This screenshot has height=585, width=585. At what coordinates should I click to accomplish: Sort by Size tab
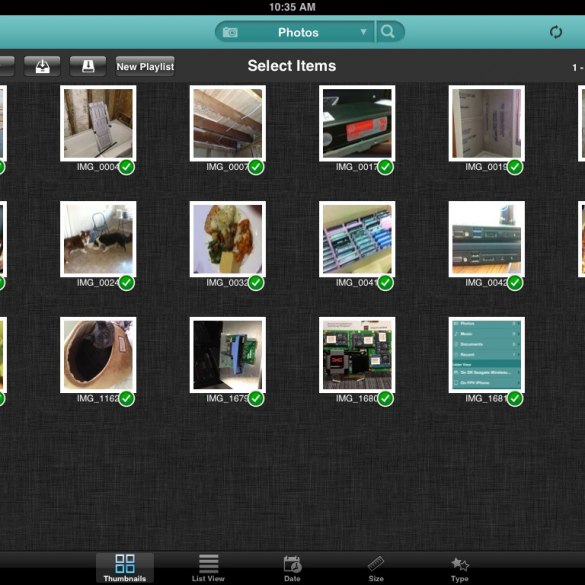click(x=376, y=568)
